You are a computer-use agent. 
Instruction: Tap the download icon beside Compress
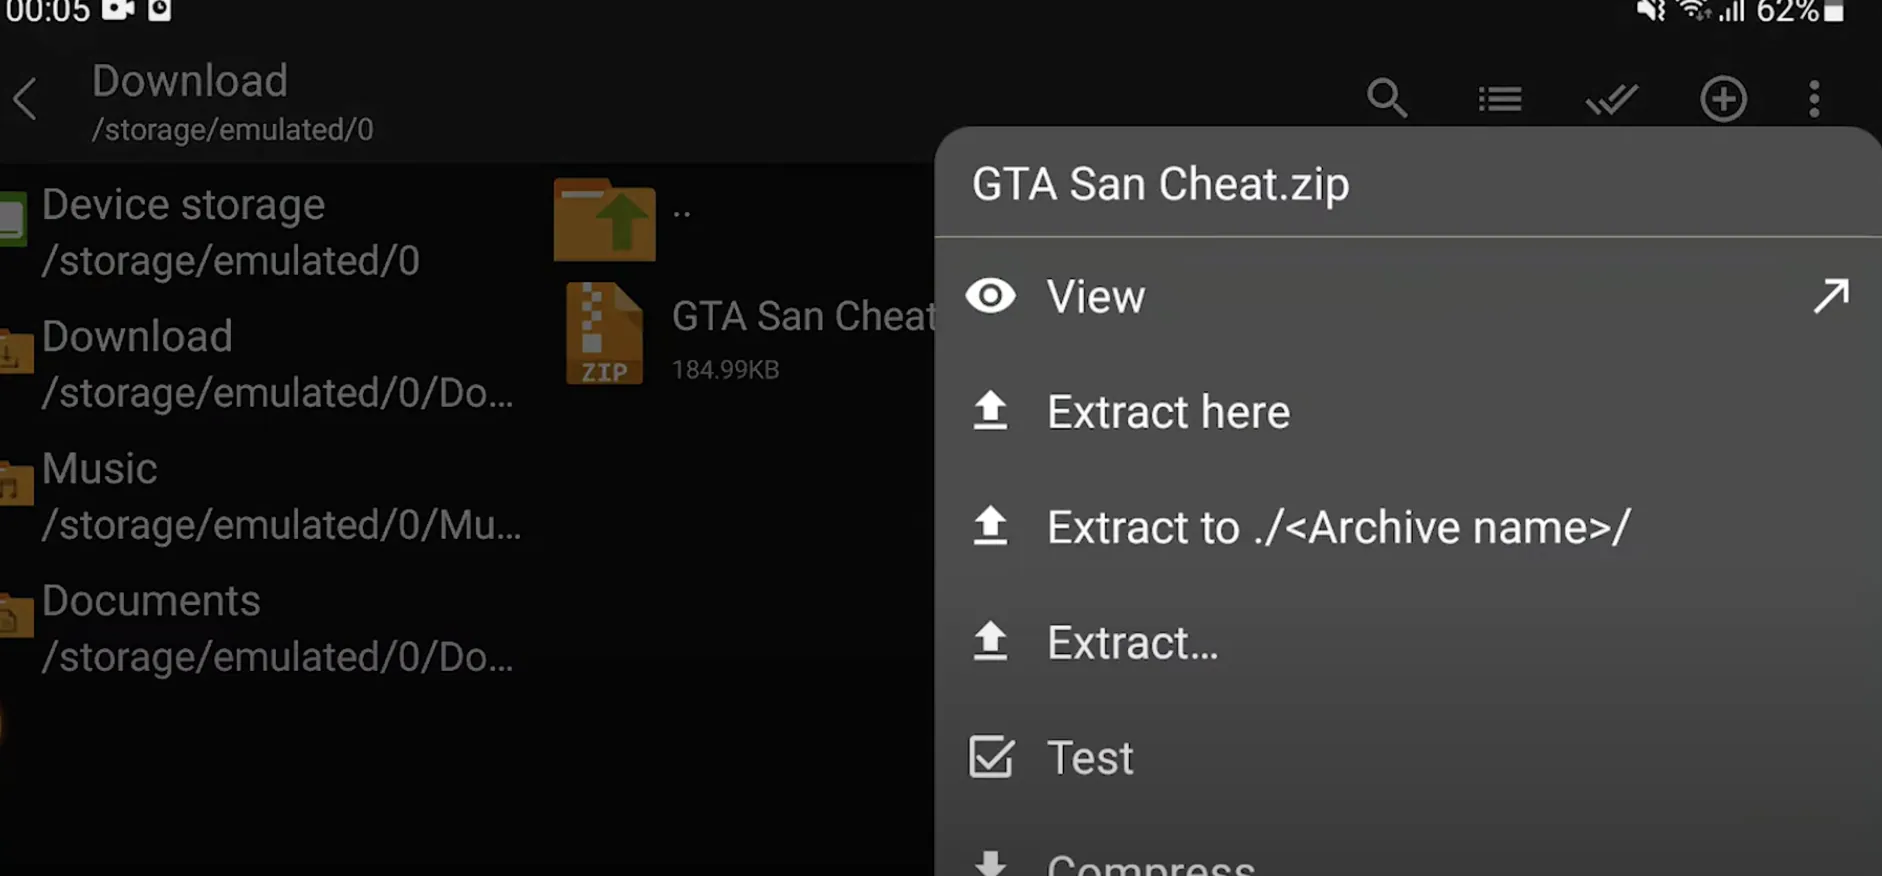[990, 863]
